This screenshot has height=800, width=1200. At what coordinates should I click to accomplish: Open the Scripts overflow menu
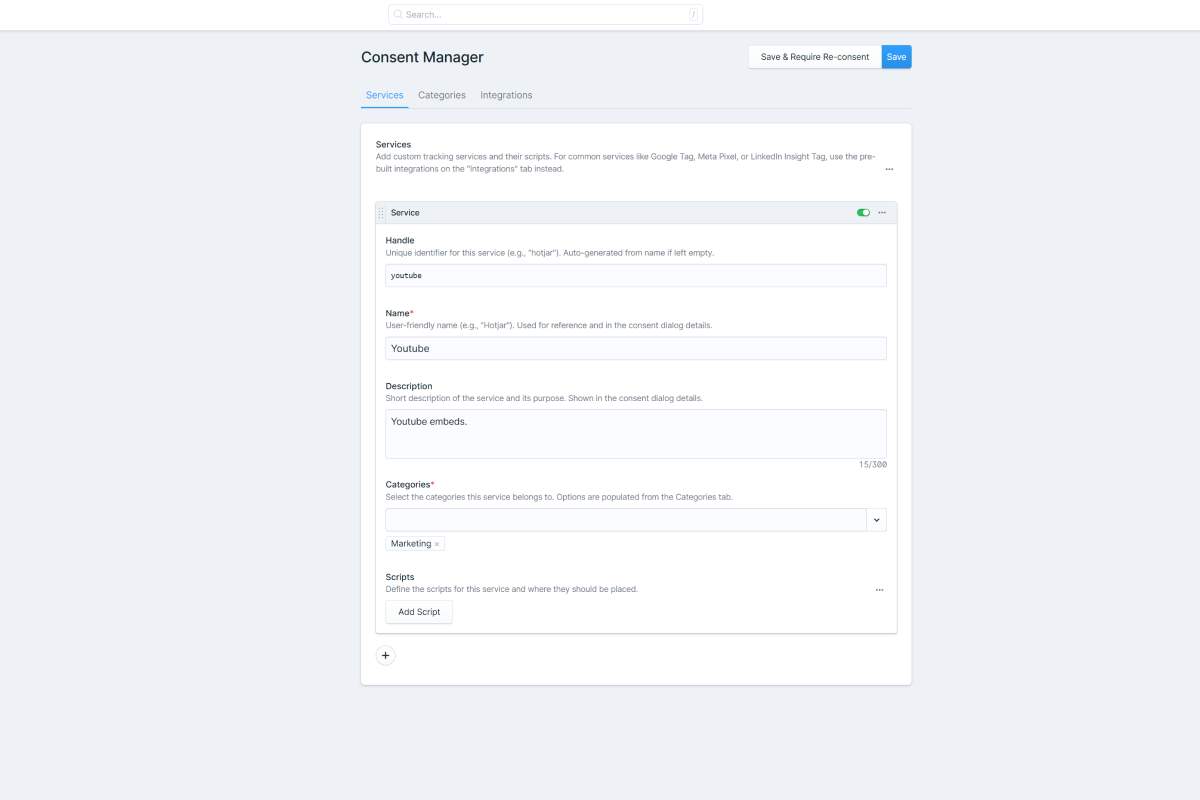[880, 590]
